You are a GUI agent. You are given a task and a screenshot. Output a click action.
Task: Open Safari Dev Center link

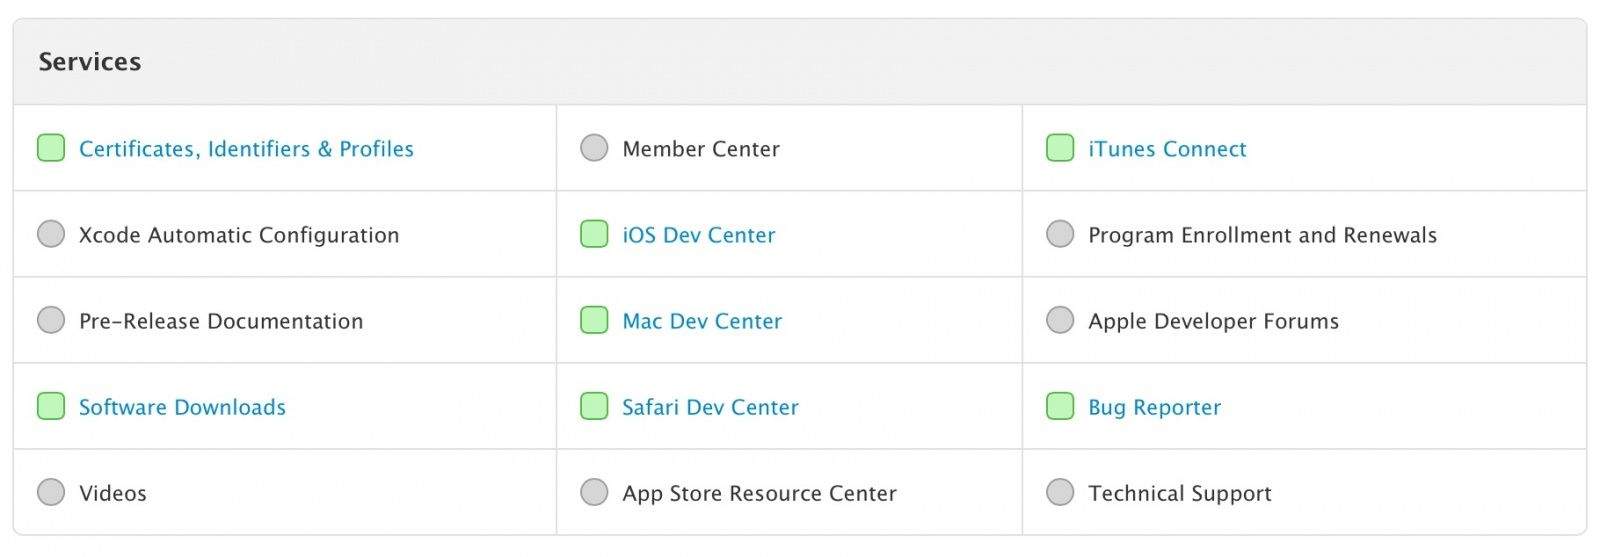pyautogui.click(x=710, y=407)
